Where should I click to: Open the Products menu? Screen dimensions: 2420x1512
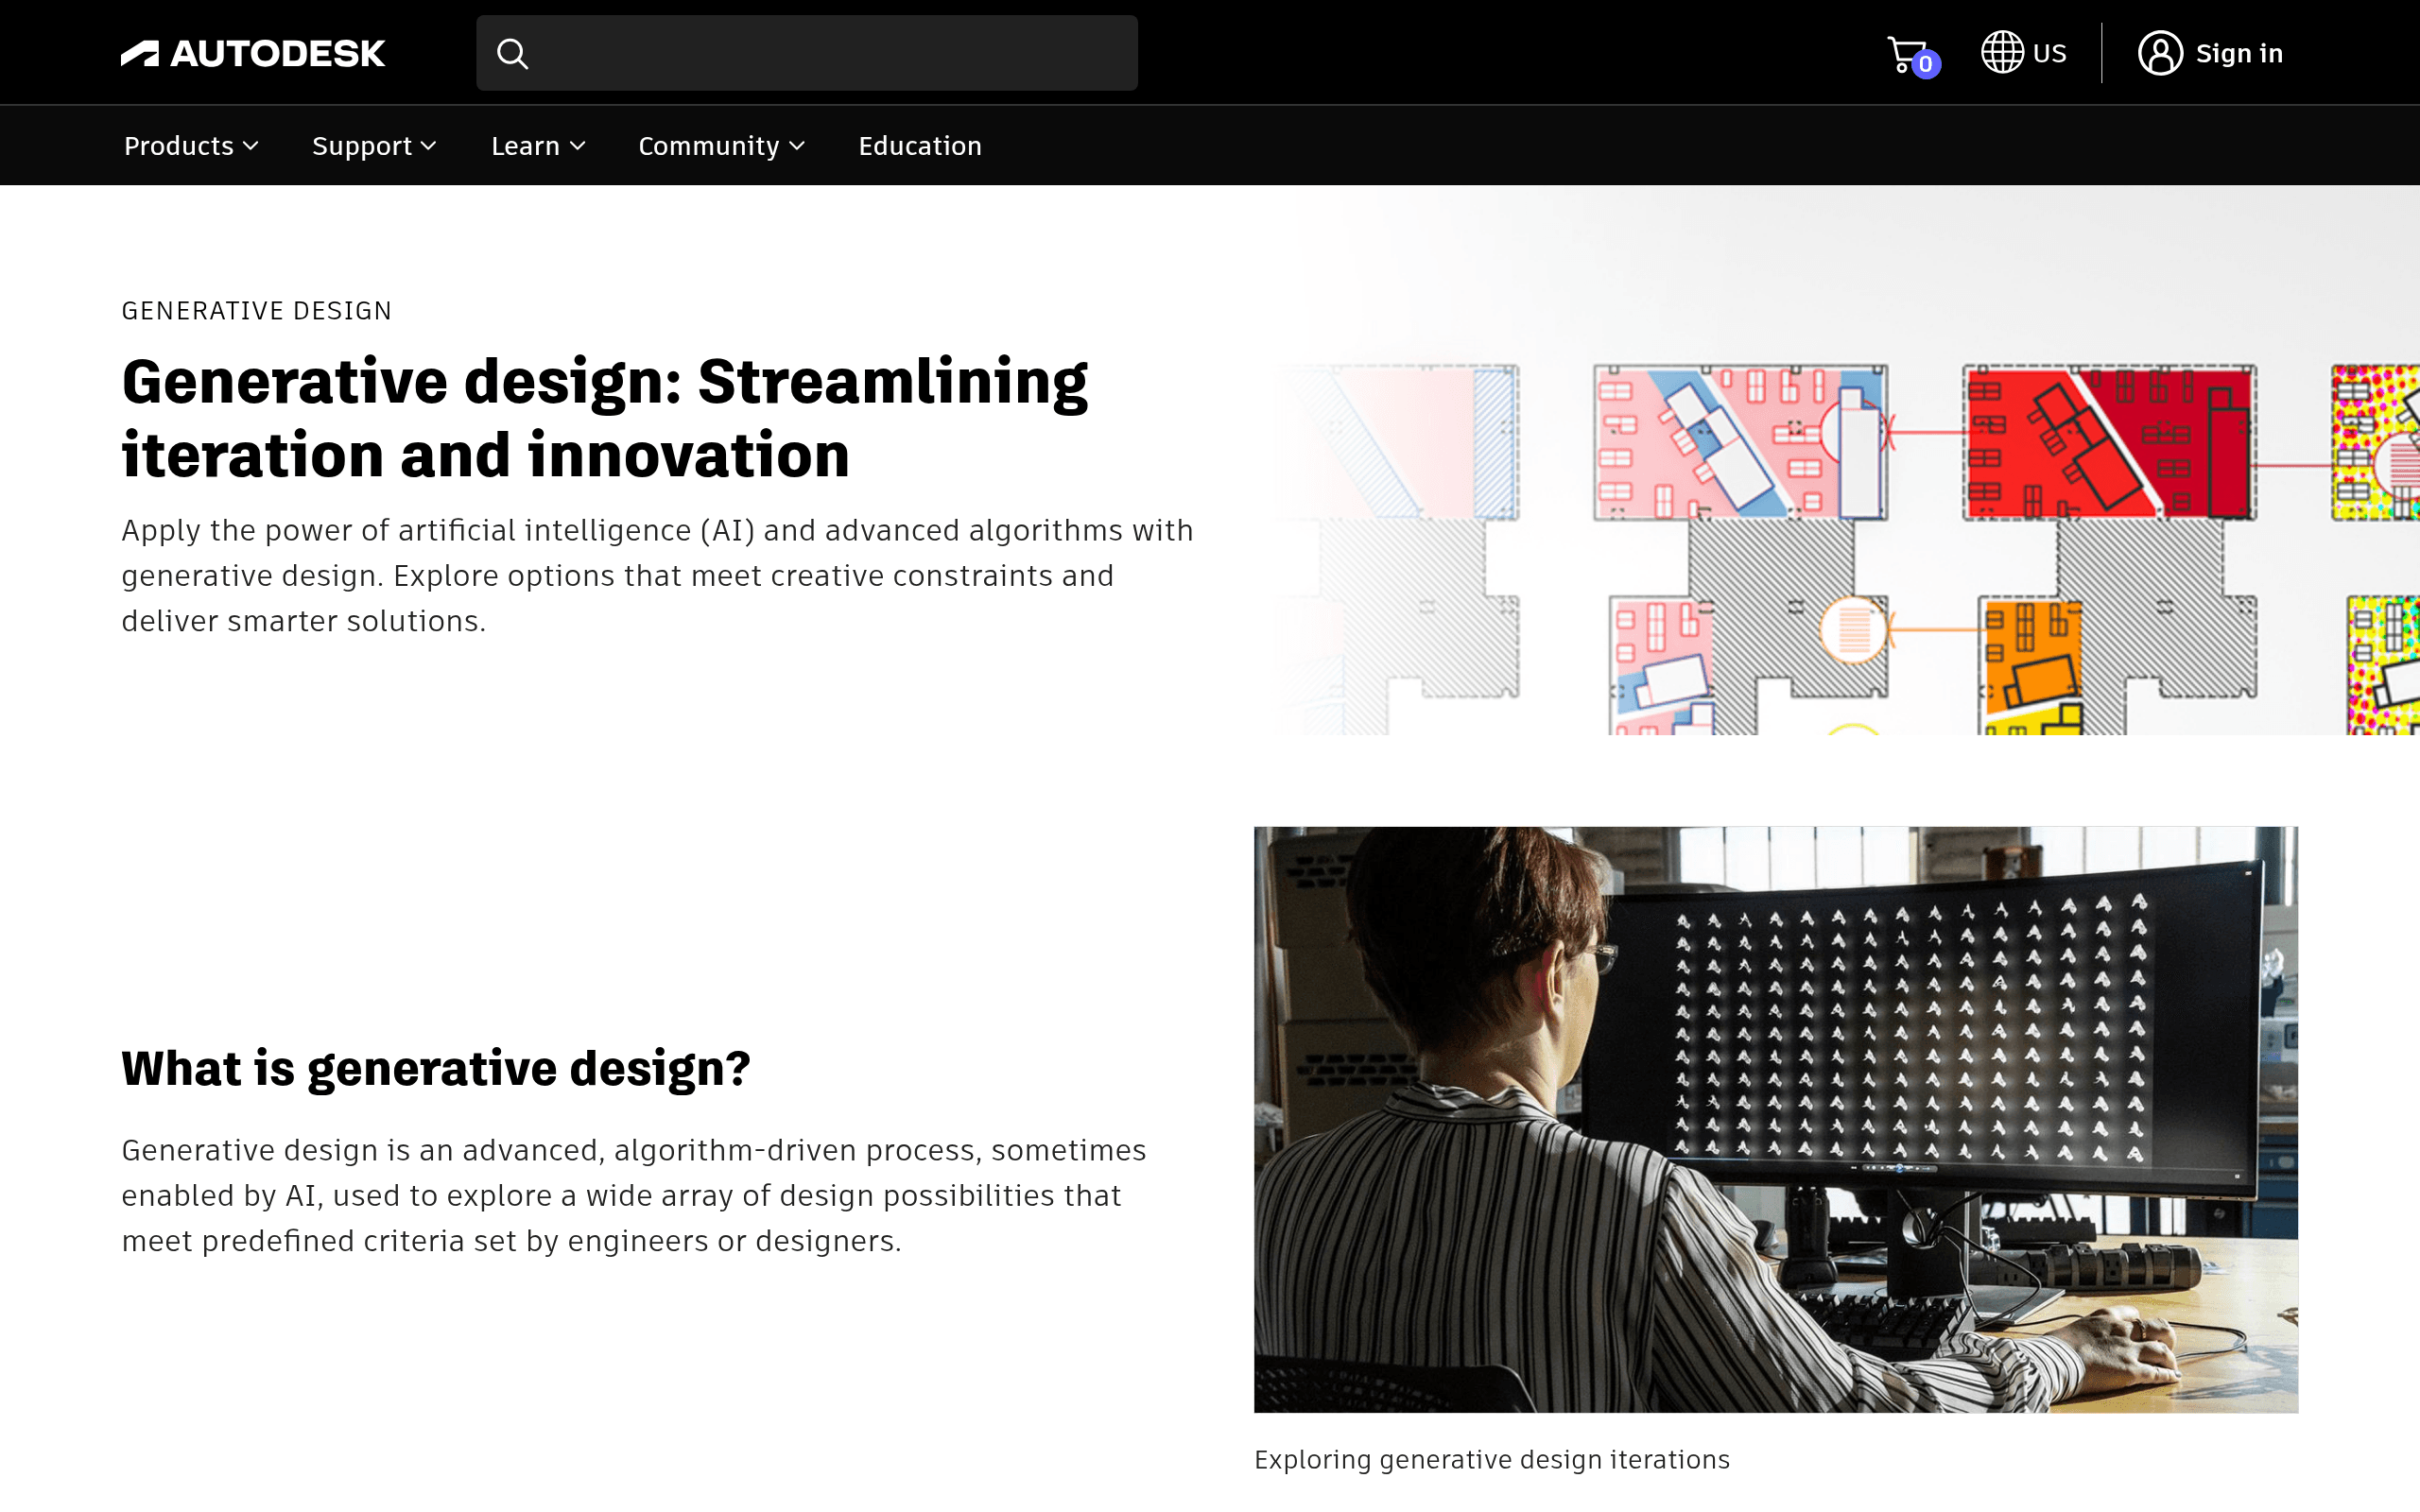tap(191, 146)
